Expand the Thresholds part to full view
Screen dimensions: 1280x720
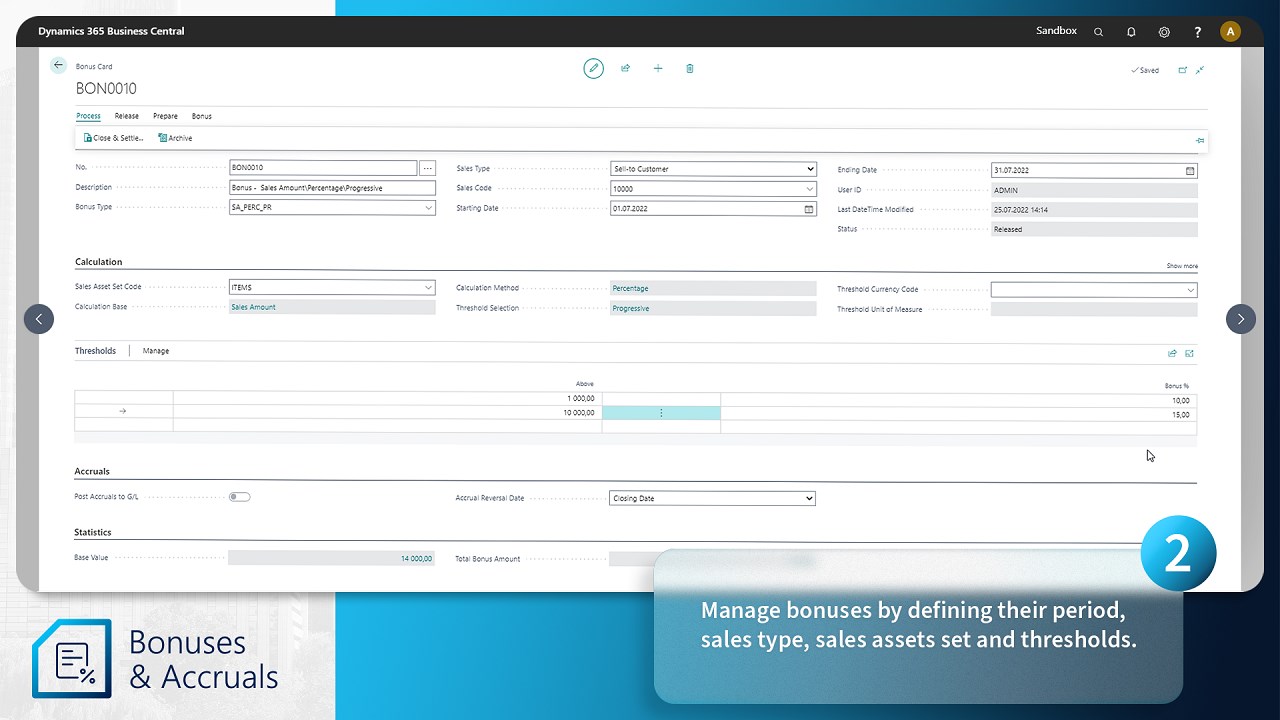(x=1189, y=353)
